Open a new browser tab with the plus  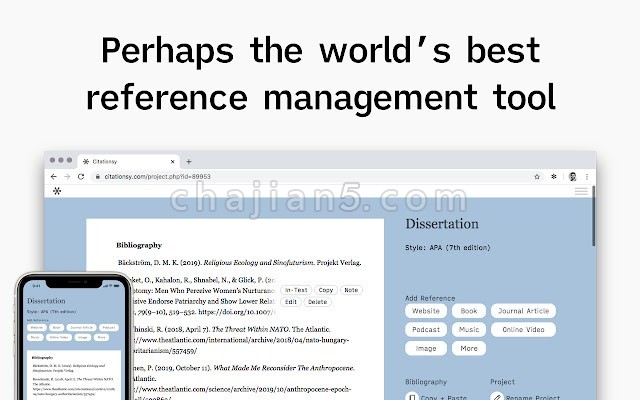[189, 162]
